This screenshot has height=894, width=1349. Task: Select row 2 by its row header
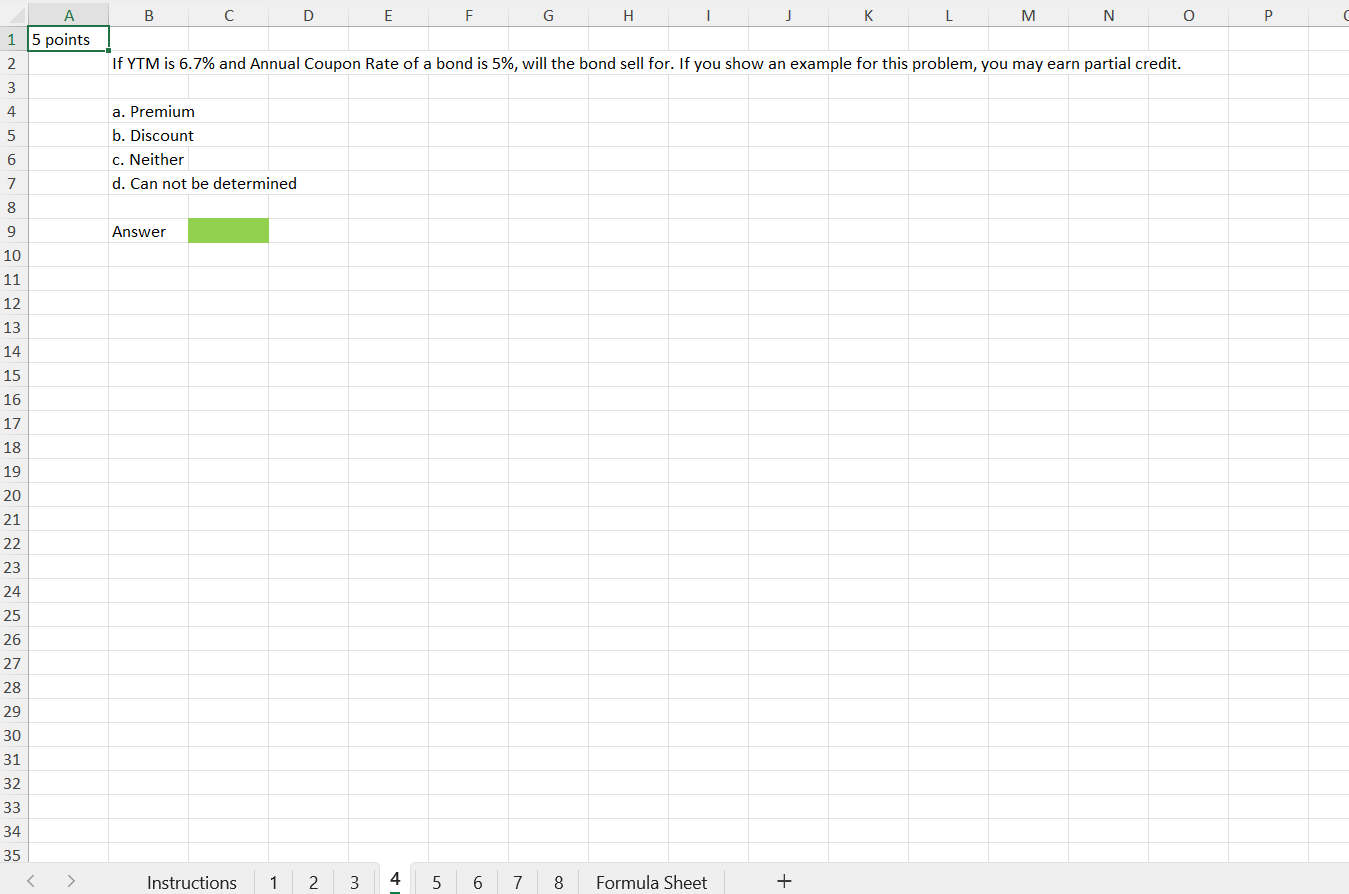[14, 63]
